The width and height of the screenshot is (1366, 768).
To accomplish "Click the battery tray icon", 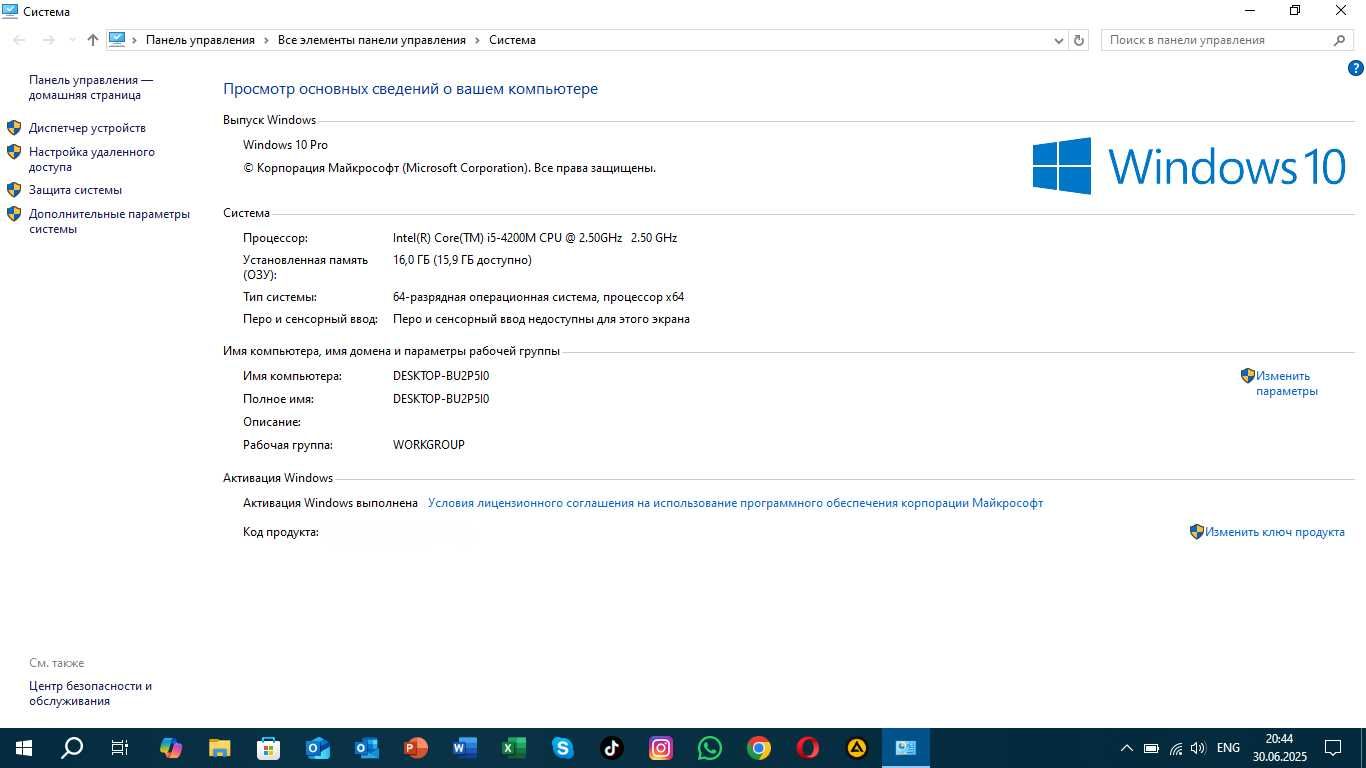I will [1151, 748].
